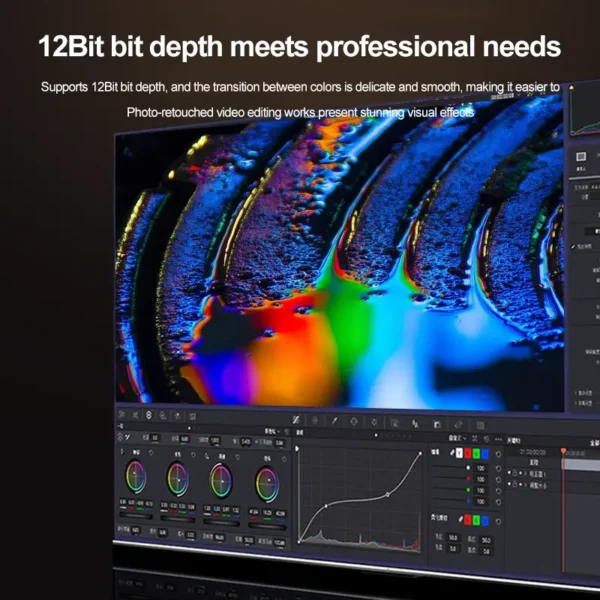Expand the second sizing keyframe track
This screenshot has width=600, height=600.
pyautogui.click(x=525, y=485)
